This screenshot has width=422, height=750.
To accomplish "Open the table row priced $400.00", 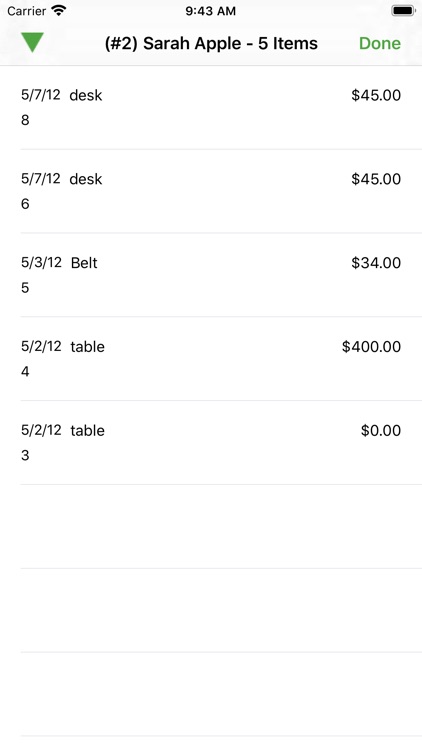I will tap(211, 358).
